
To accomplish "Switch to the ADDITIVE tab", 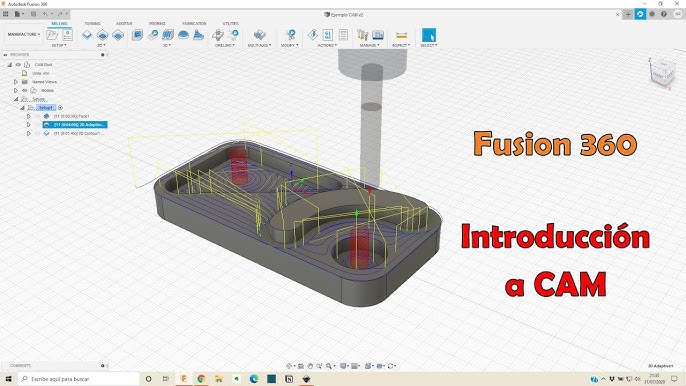I will coord(124,23).
